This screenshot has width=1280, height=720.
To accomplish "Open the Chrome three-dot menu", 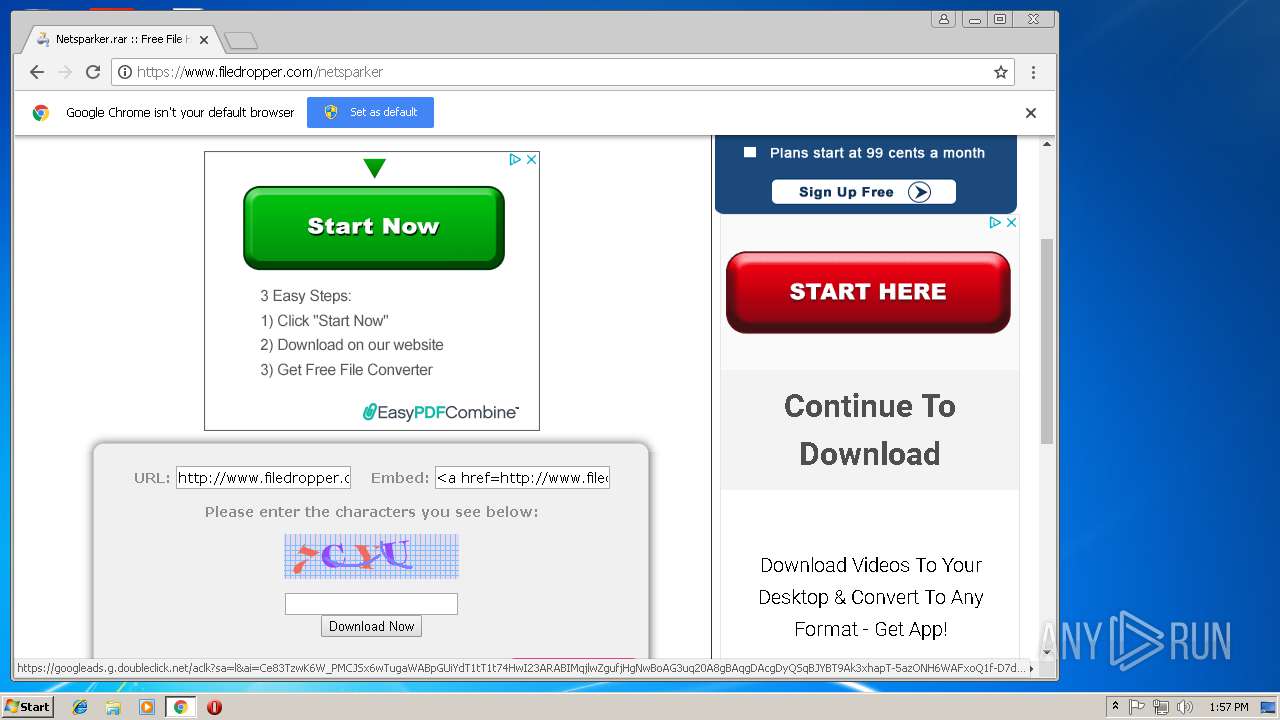I will (1033, 72).
